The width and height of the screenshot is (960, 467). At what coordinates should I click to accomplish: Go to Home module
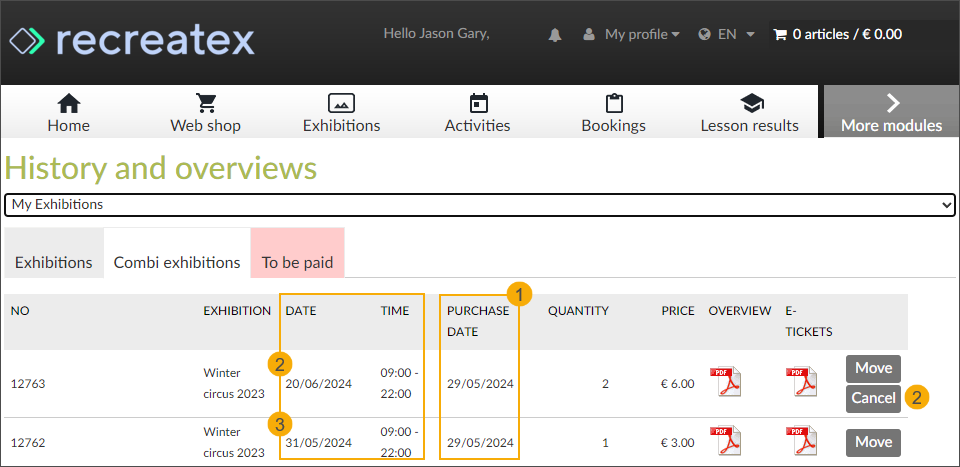(x=68, y=113)
